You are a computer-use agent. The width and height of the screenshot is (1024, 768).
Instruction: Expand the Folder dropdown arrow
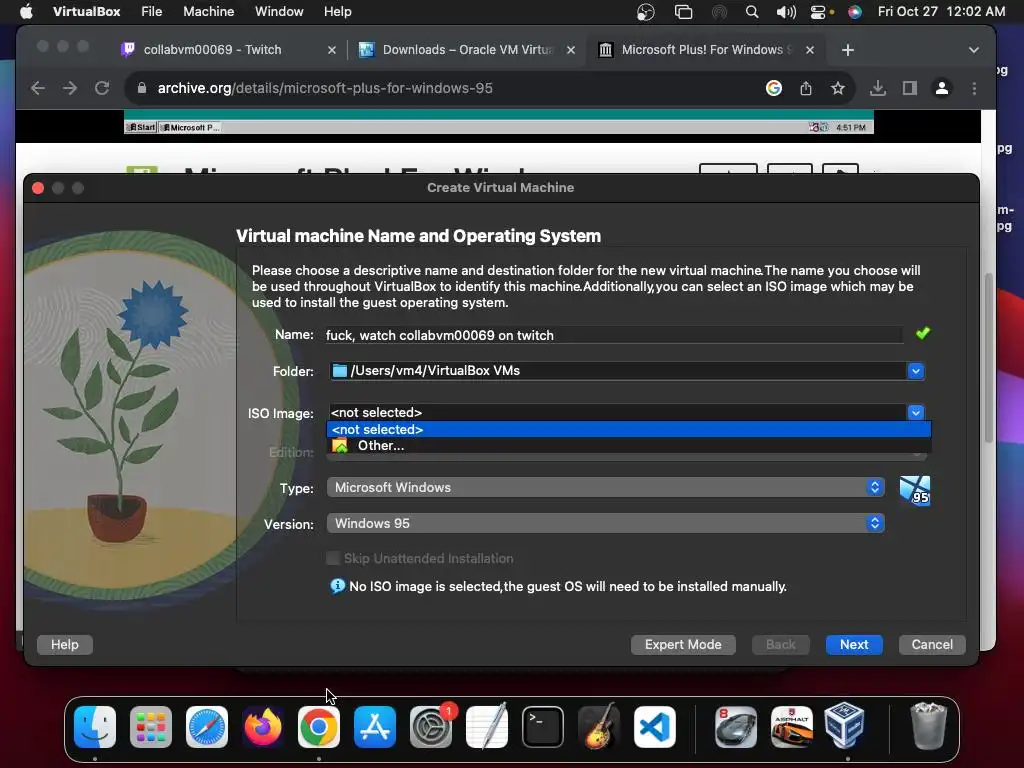tap(916, 371)
